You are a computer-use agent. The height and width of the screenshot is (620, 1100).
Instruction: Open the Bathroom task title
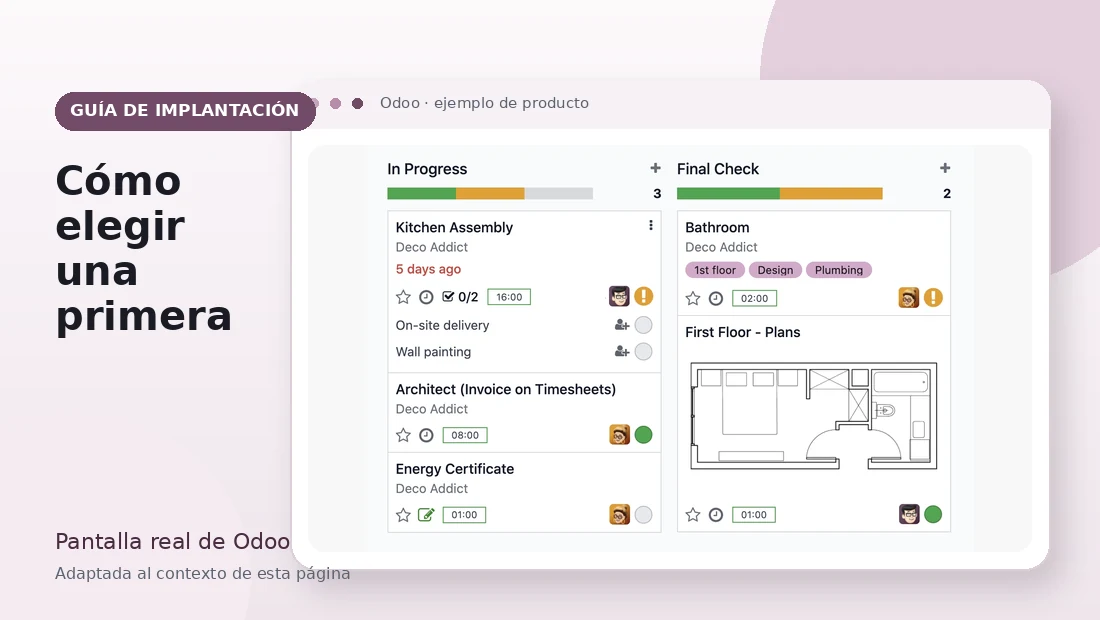point(717,227)
